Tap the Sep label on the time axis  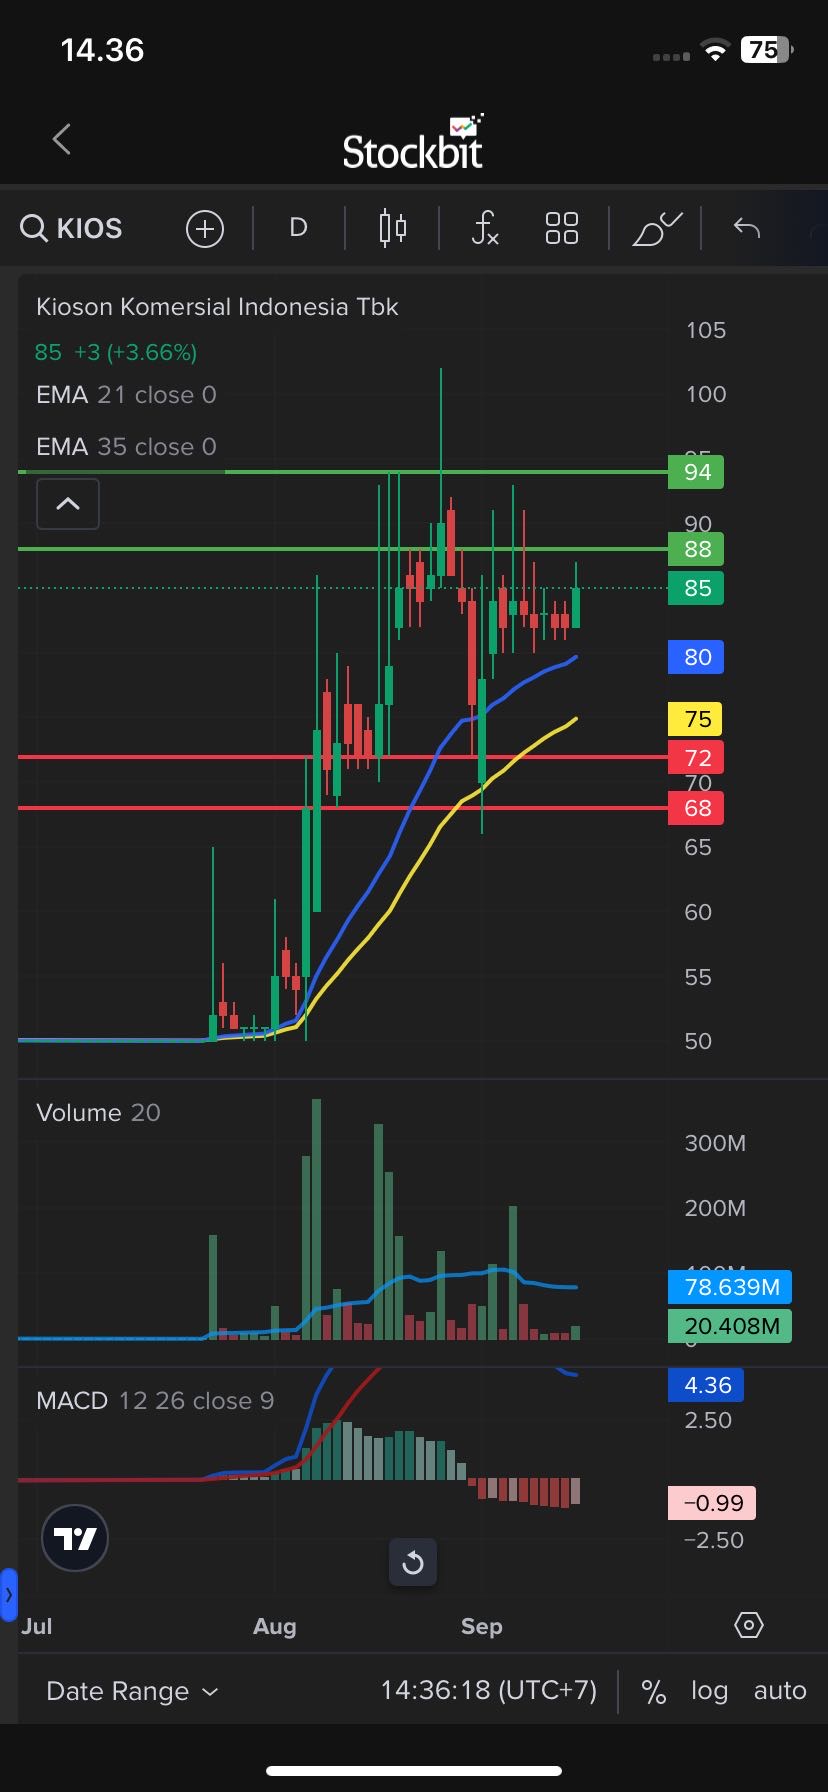click(481, 1627)
